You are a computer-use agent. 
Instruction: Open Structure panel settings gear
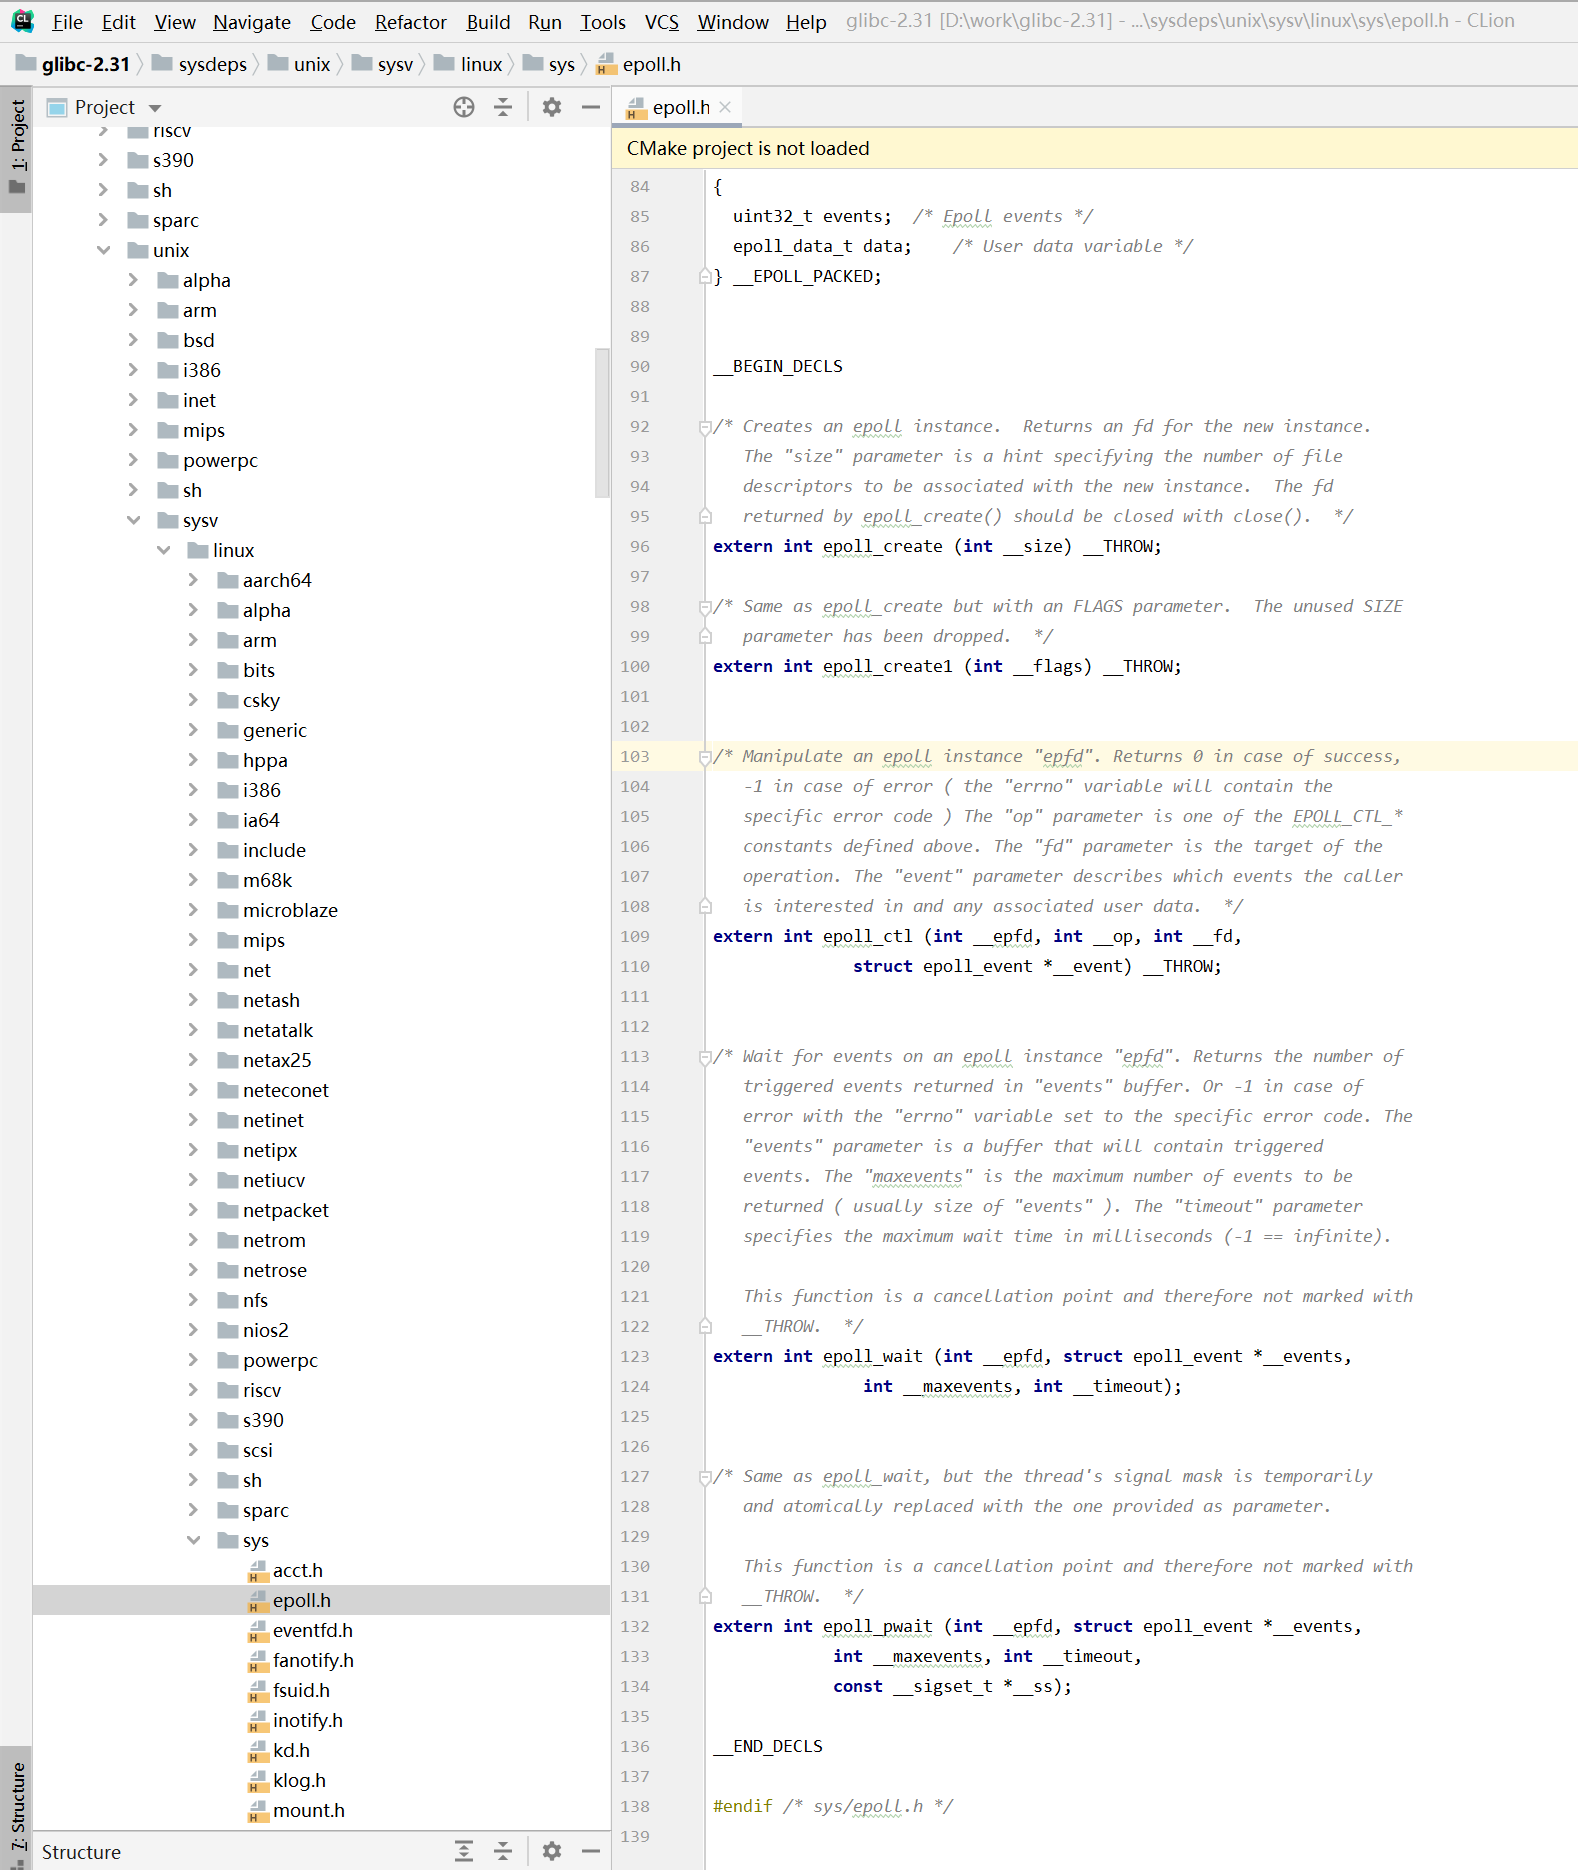(552, 1851)
